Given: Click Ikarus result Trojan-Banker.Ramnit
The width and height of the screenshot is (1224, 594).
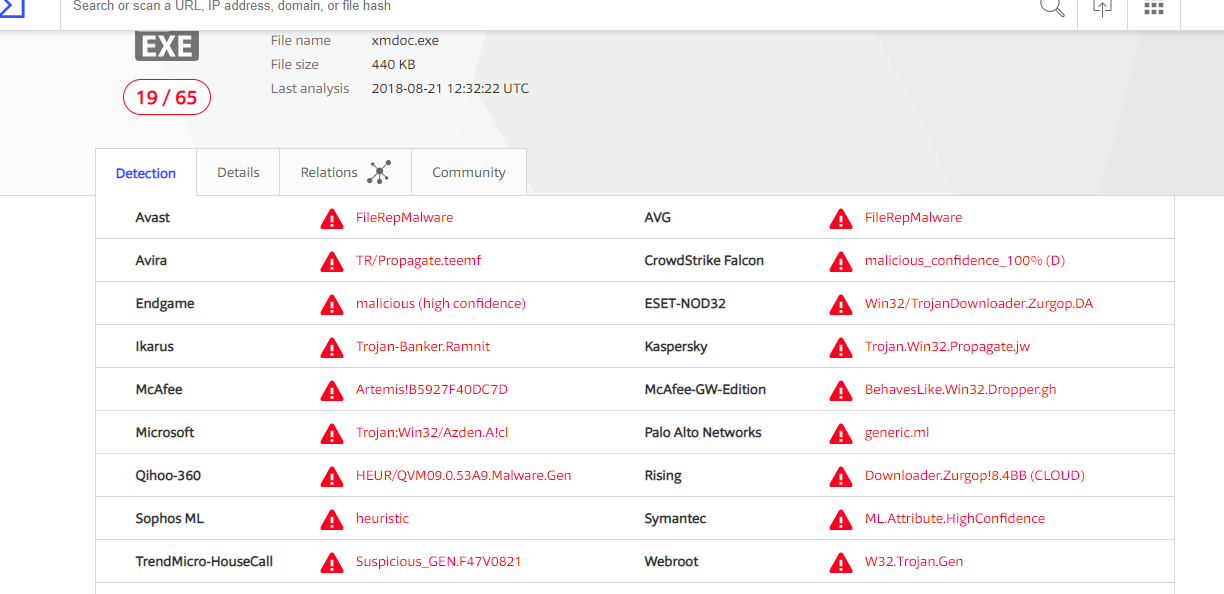Looking at the screenshot, I should [x=423, y=347].
